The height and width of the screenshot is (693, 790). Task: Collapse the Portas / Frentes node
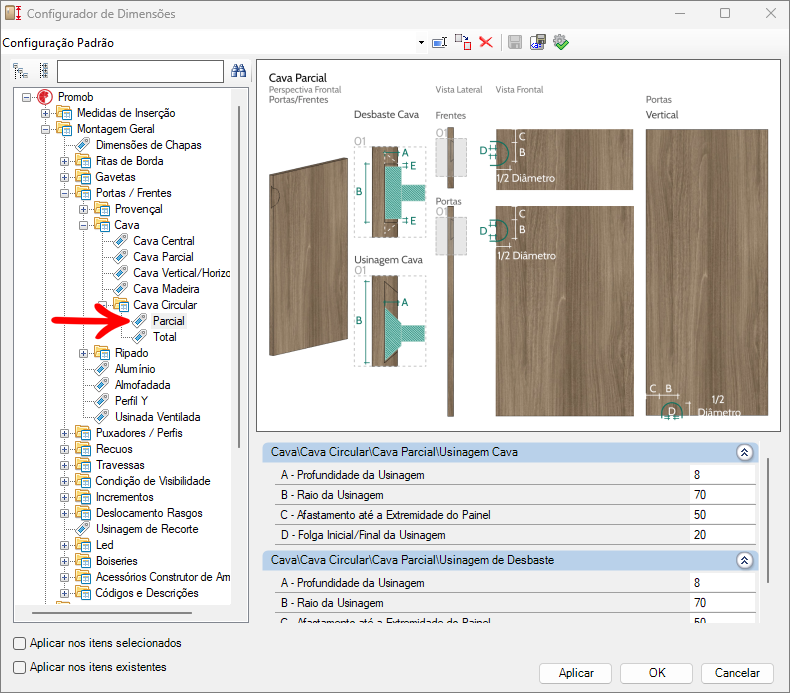64,193
